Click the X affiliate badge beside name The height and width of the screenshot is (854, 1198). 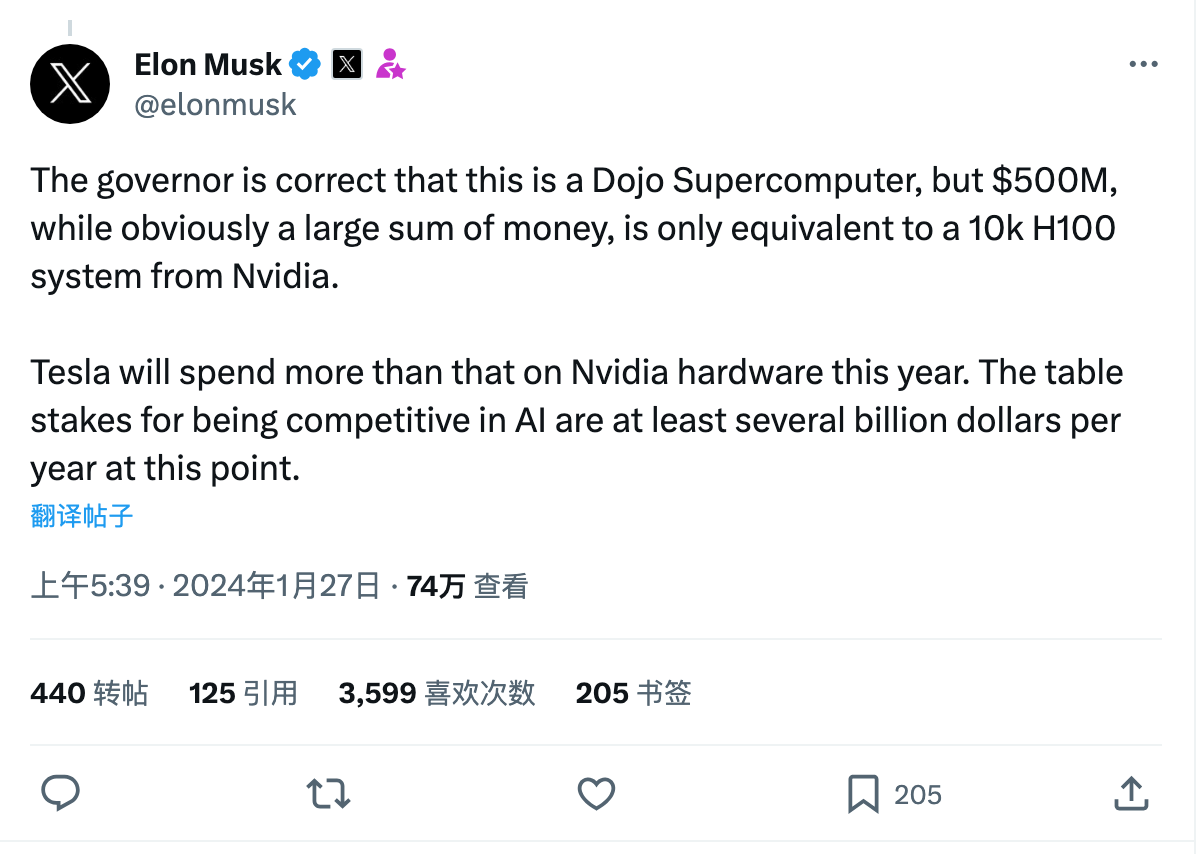[347, 65]
